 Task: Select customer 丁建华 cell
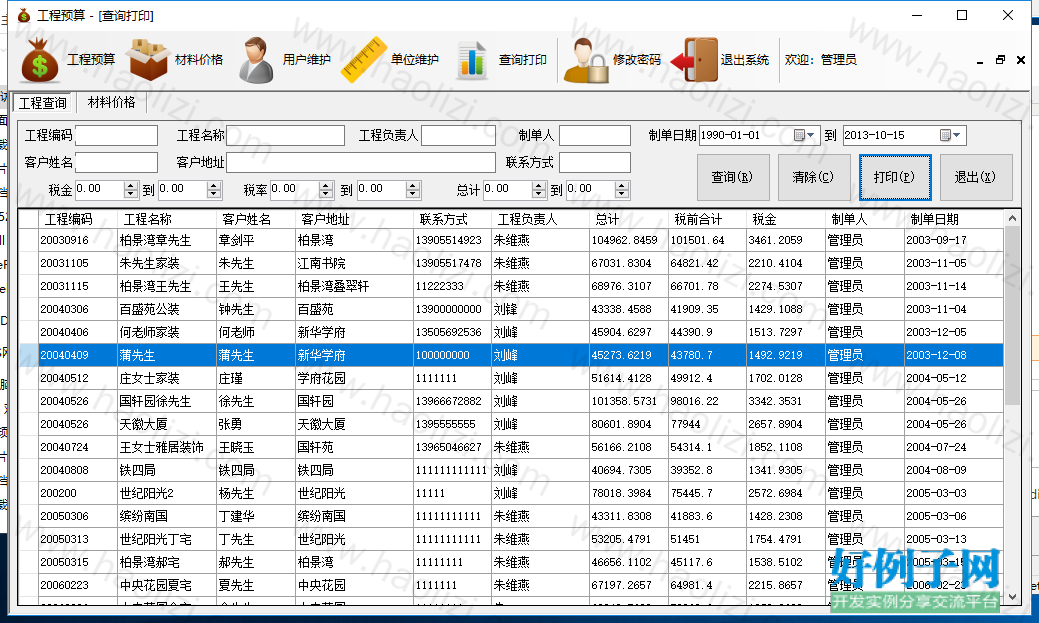(256, 516)
